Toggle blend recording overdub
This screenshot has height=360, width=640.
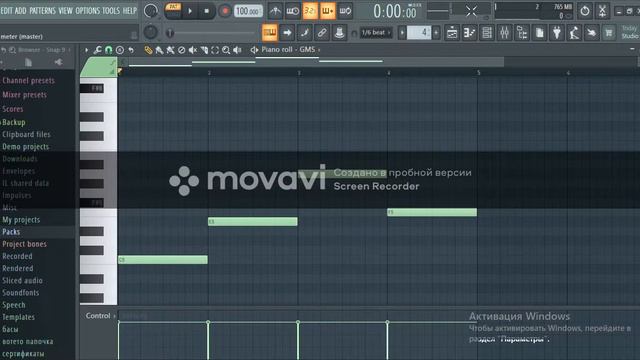[328, 11]
